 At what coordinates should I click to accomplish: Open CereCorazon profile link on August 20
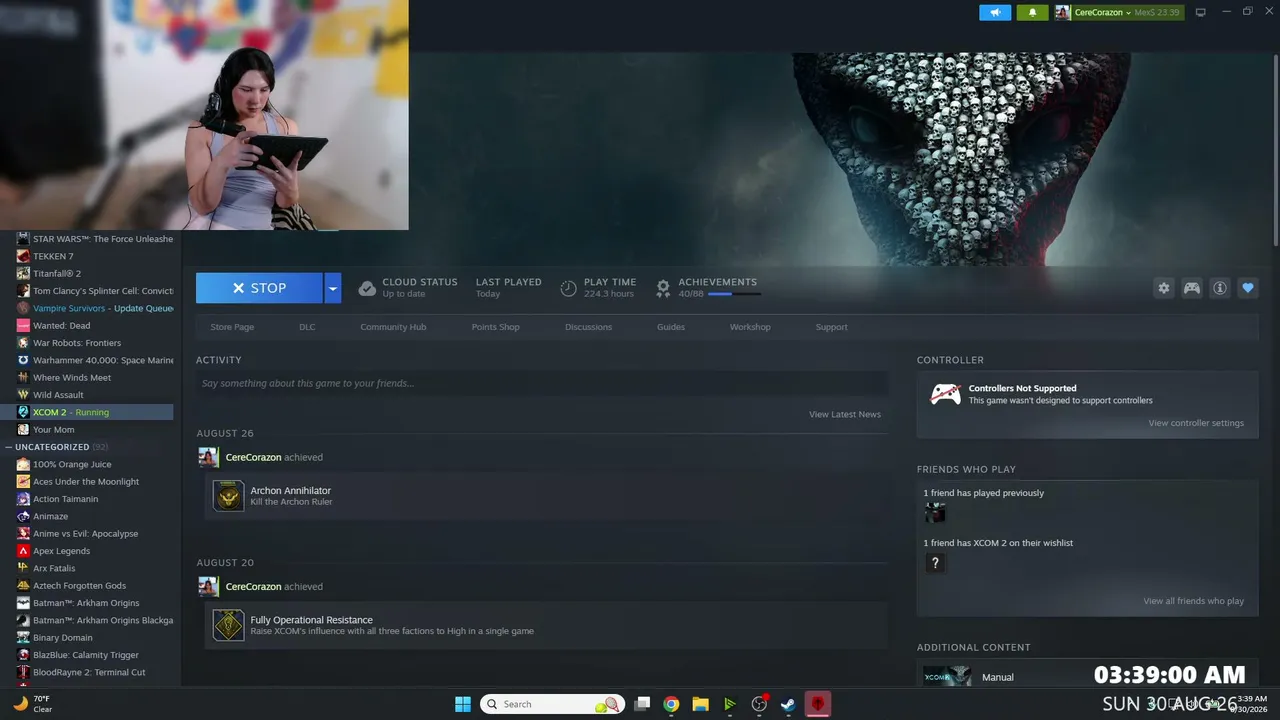pyautogui.click(x=253, y=586)
